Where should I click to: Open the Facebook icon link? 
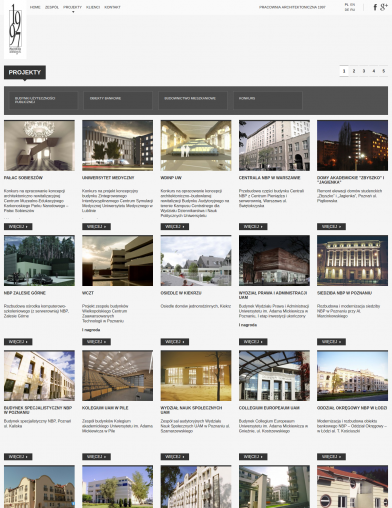(x=375, y=7)
